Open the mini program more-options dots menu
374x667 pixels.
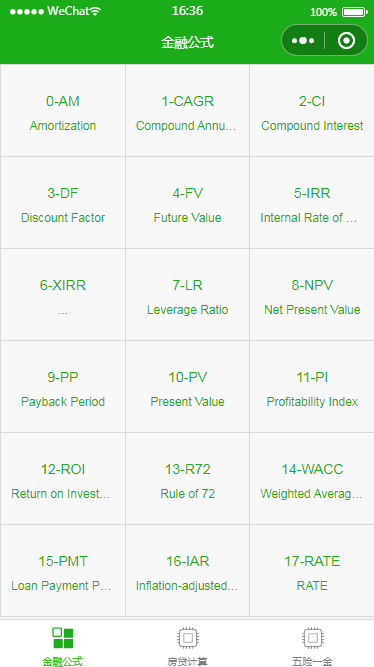click(x=303, y=41)
